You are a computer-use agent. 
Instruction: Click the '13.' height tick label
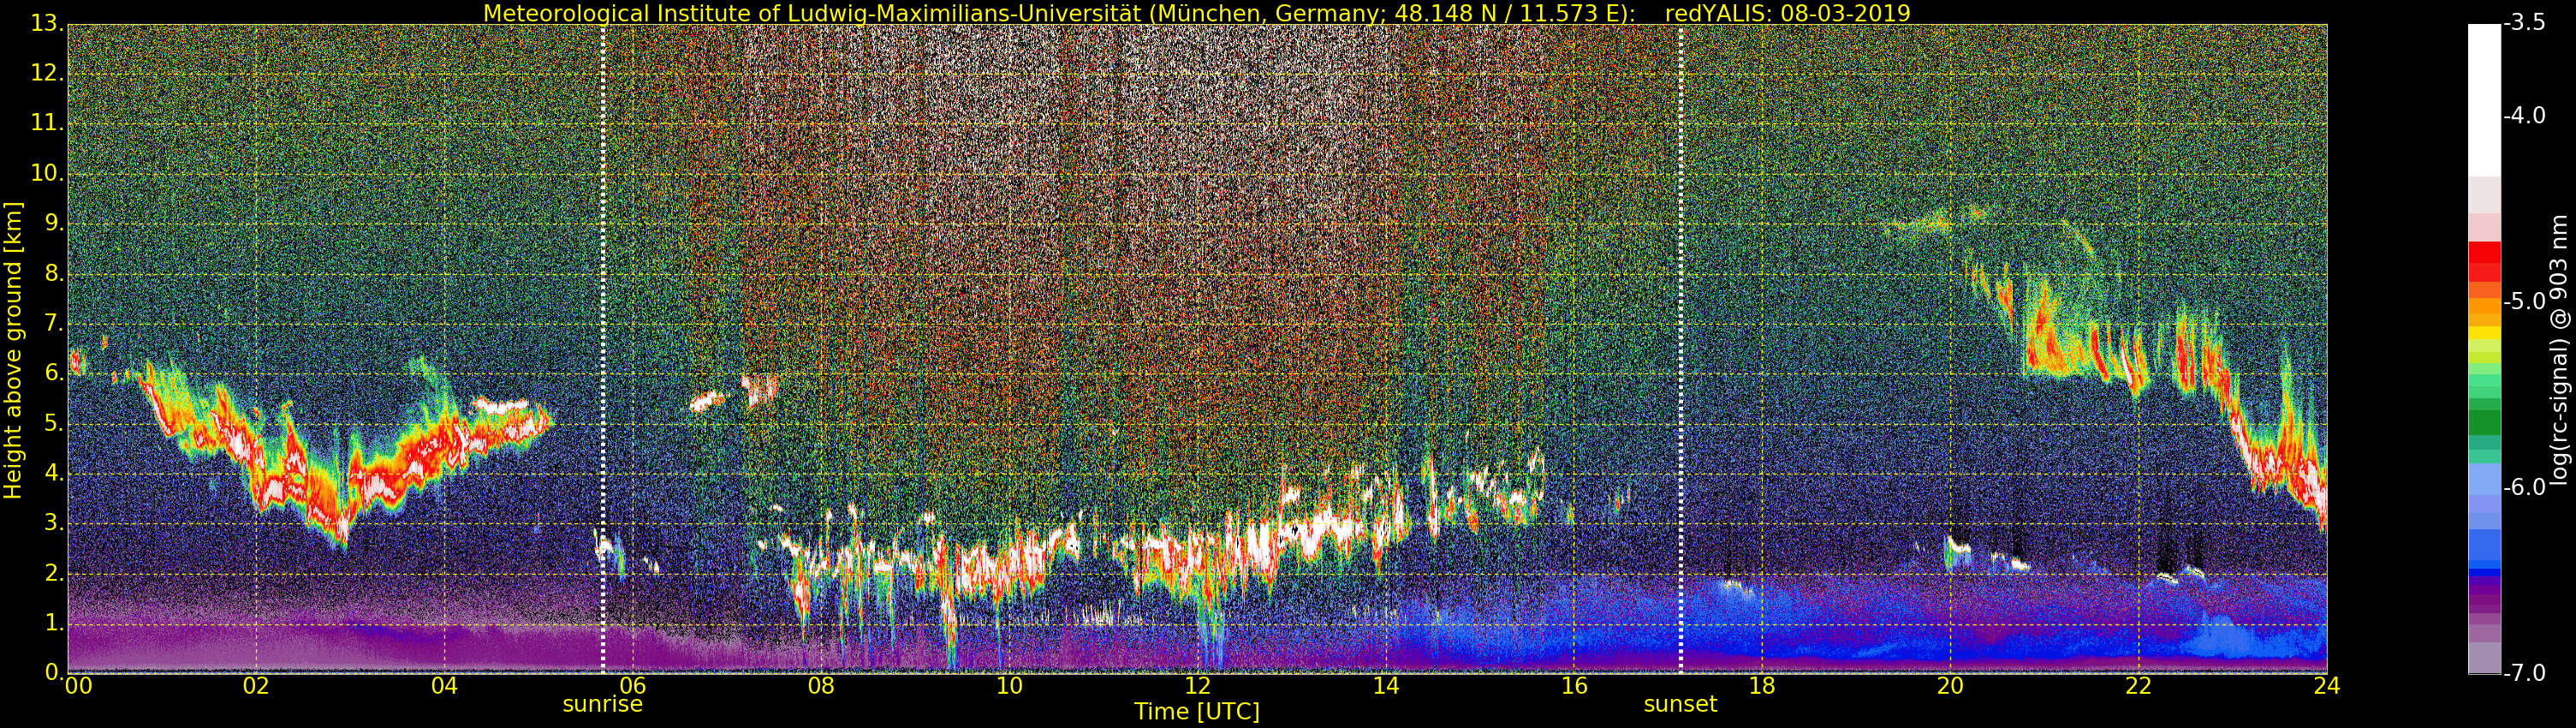click(47, 24)
